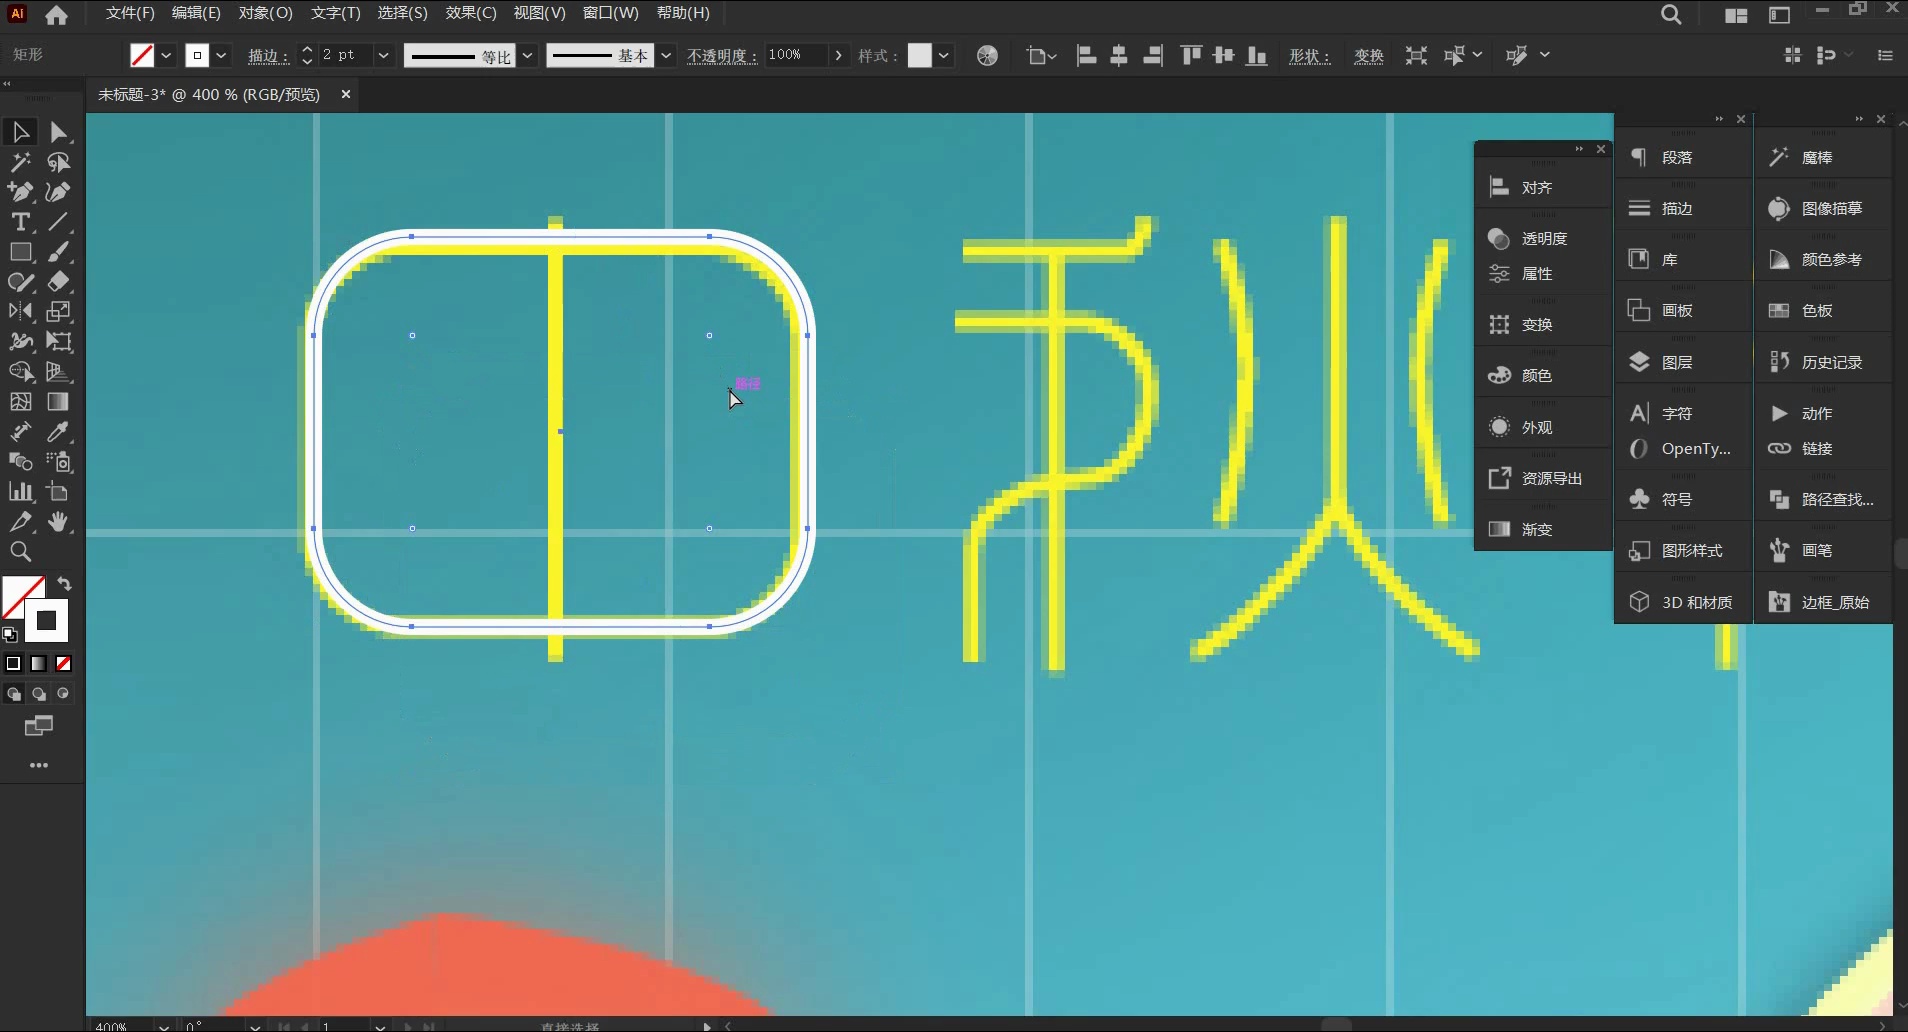Open stroke color dropdown arrow
The width and height of the screenshot is (1908, 1032).
221,56
